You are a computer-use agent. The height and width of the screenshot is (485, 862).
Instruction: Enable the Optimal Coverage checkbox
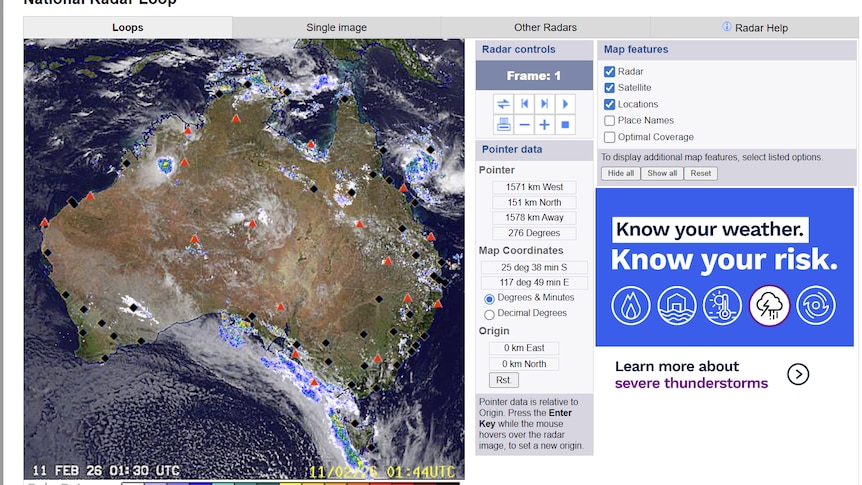(610, 137)
